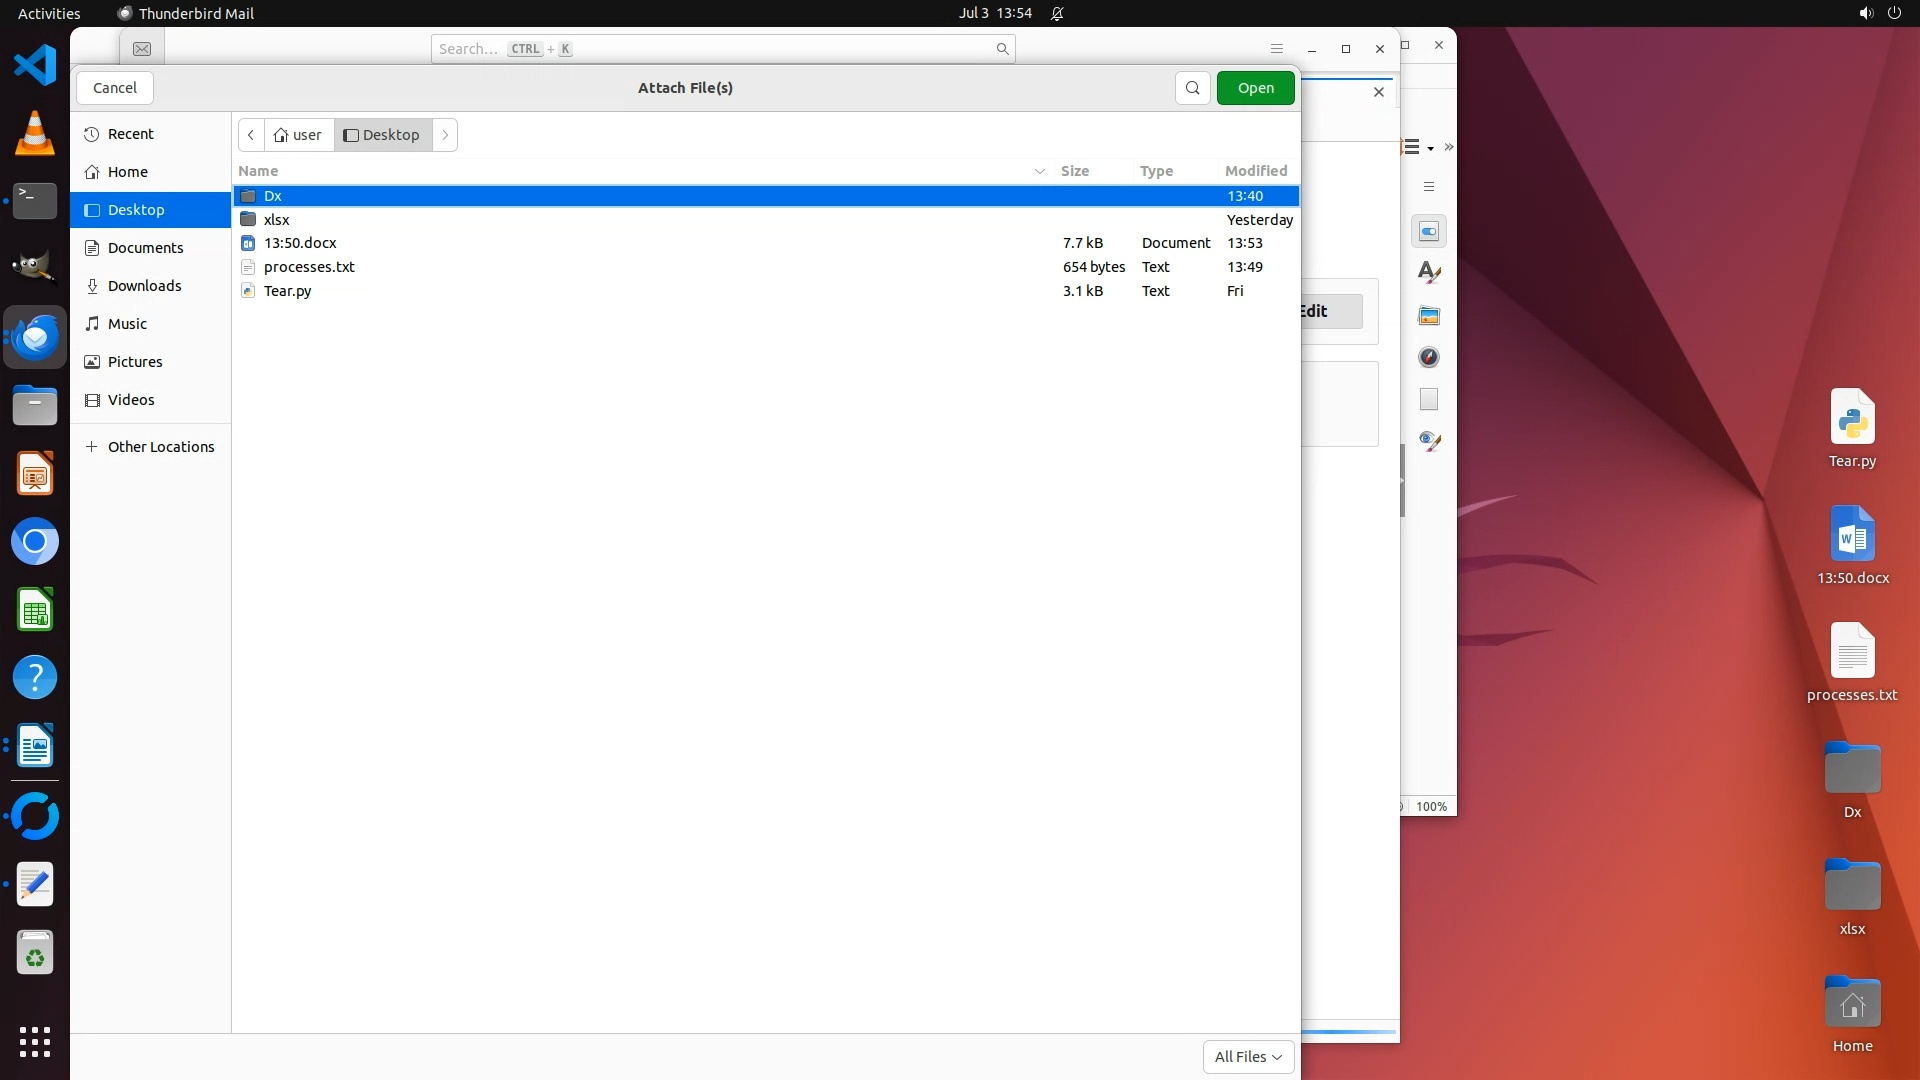Viewport: 1920px width, 1080px height.
Task: Click Thunderbird hamburger menu icon
Action: pos(1276,49)
